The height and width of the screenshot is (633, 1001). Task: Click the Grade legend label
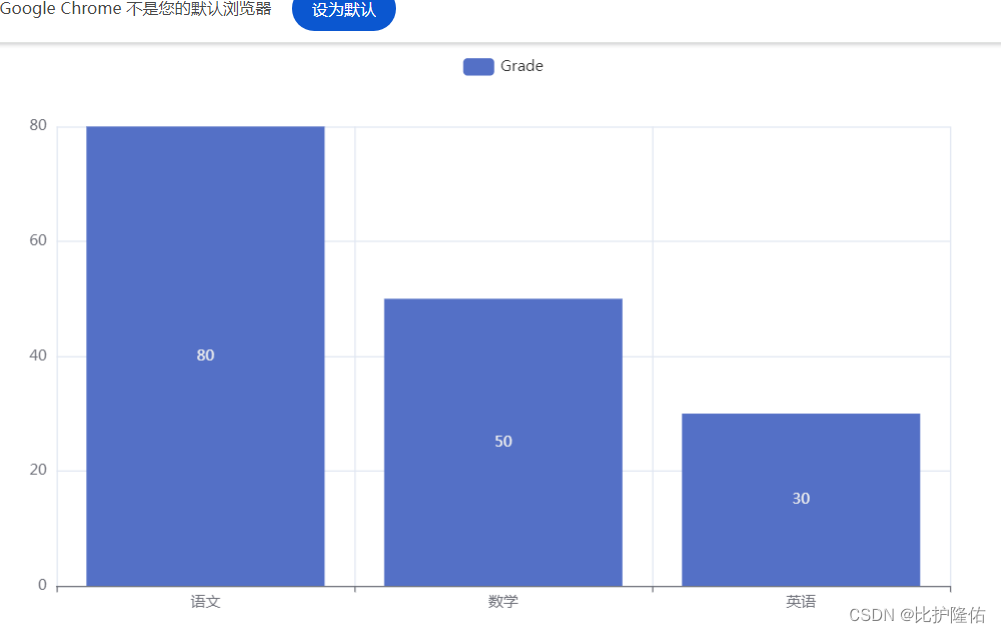tap(522, 66)
